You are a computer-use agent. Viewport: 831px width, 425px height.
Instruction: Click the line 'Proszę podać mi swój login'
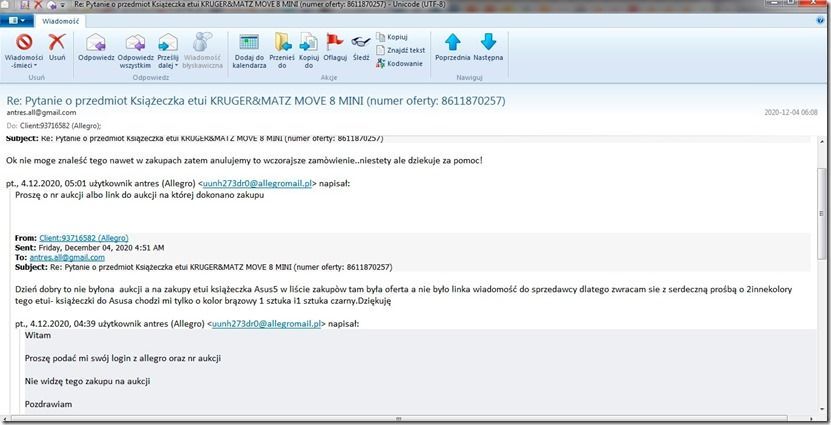tap(123, 358)
